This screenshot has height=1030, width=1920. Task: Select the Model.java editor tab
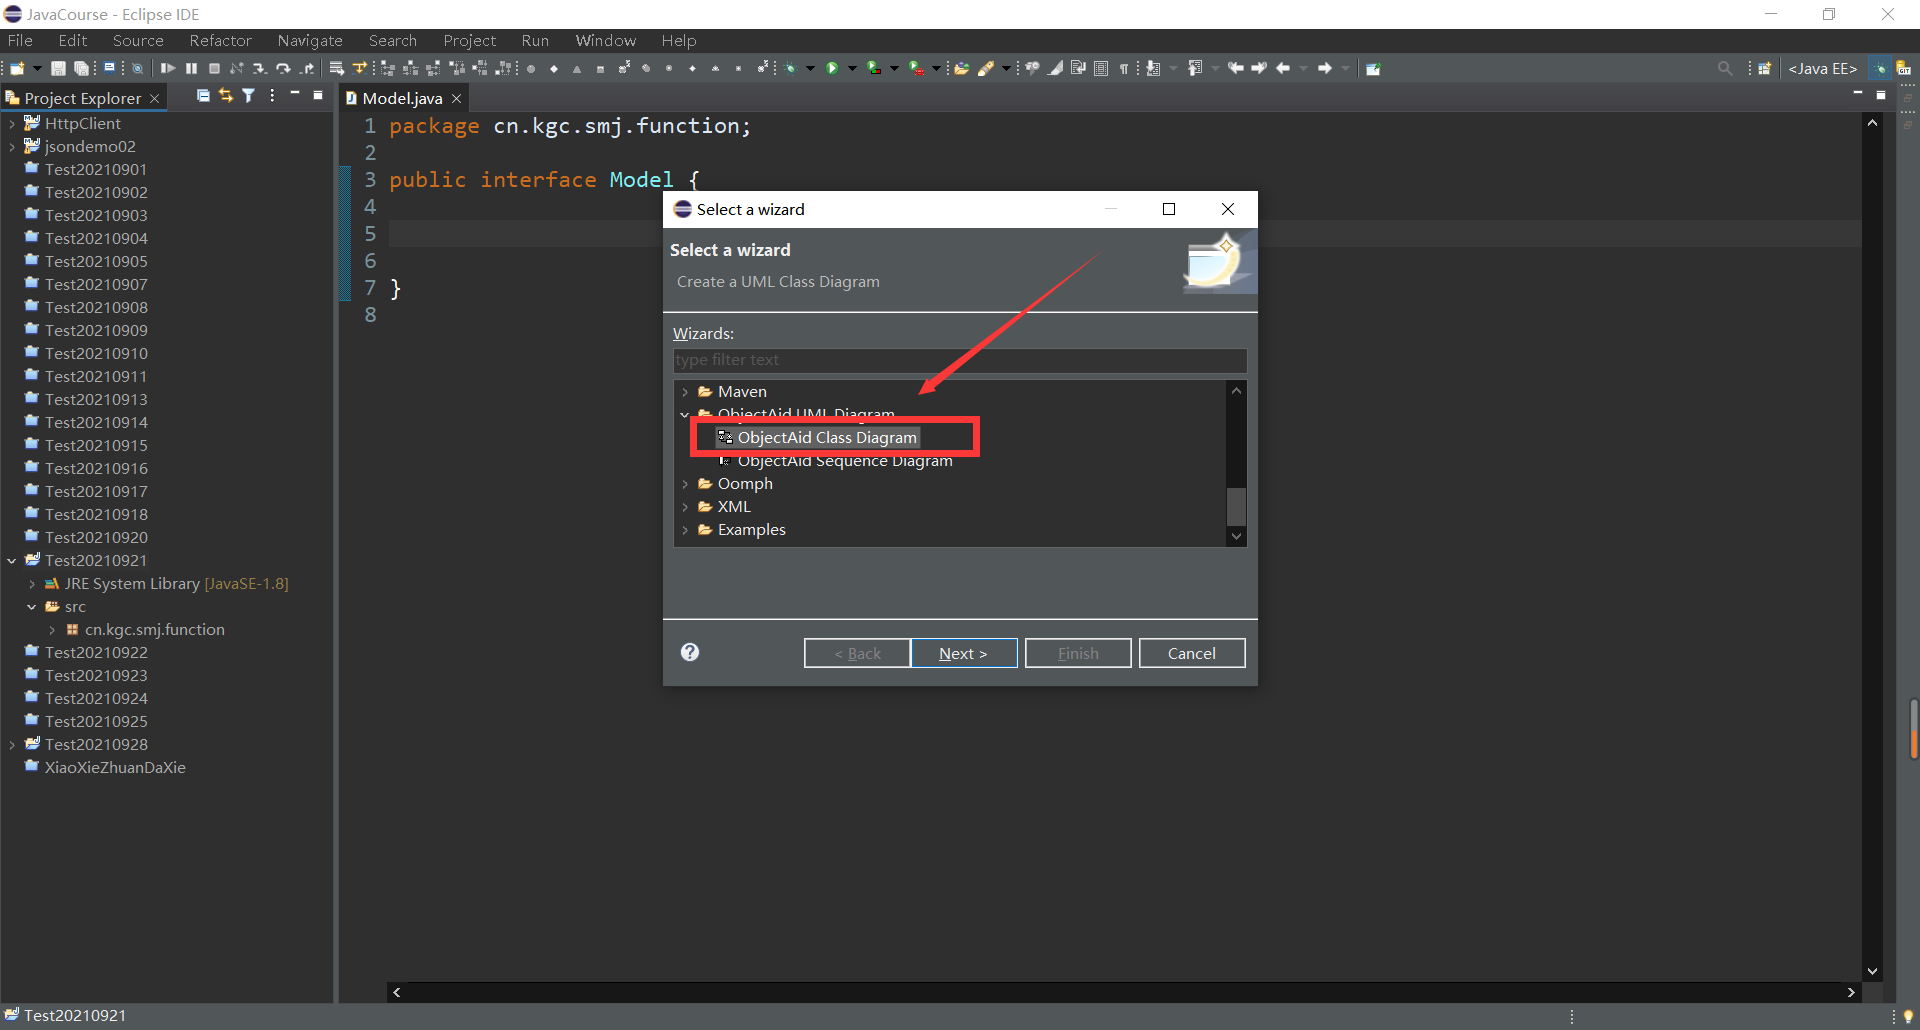click(402, 98)
